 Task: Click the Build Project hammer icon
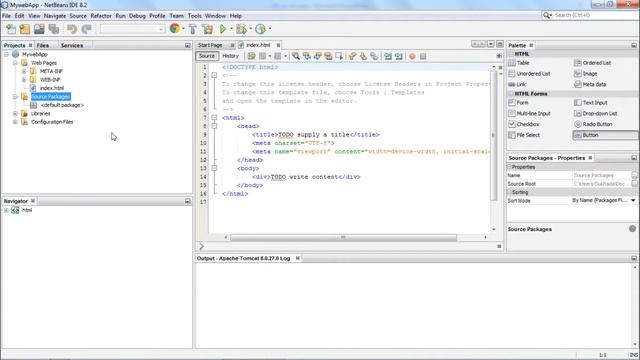[193, 29]
